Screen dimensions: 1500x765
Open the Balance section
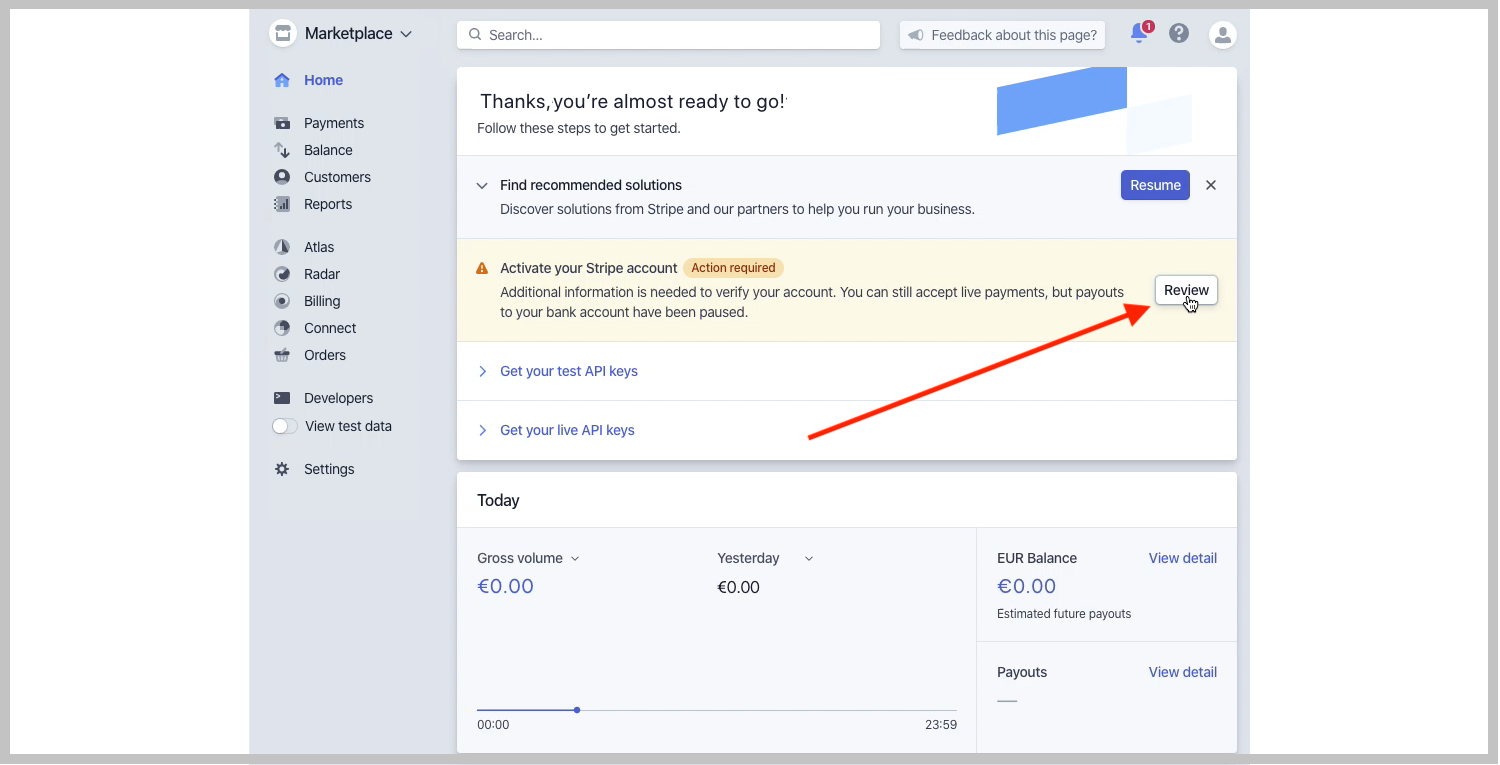[x=328, y=150]
